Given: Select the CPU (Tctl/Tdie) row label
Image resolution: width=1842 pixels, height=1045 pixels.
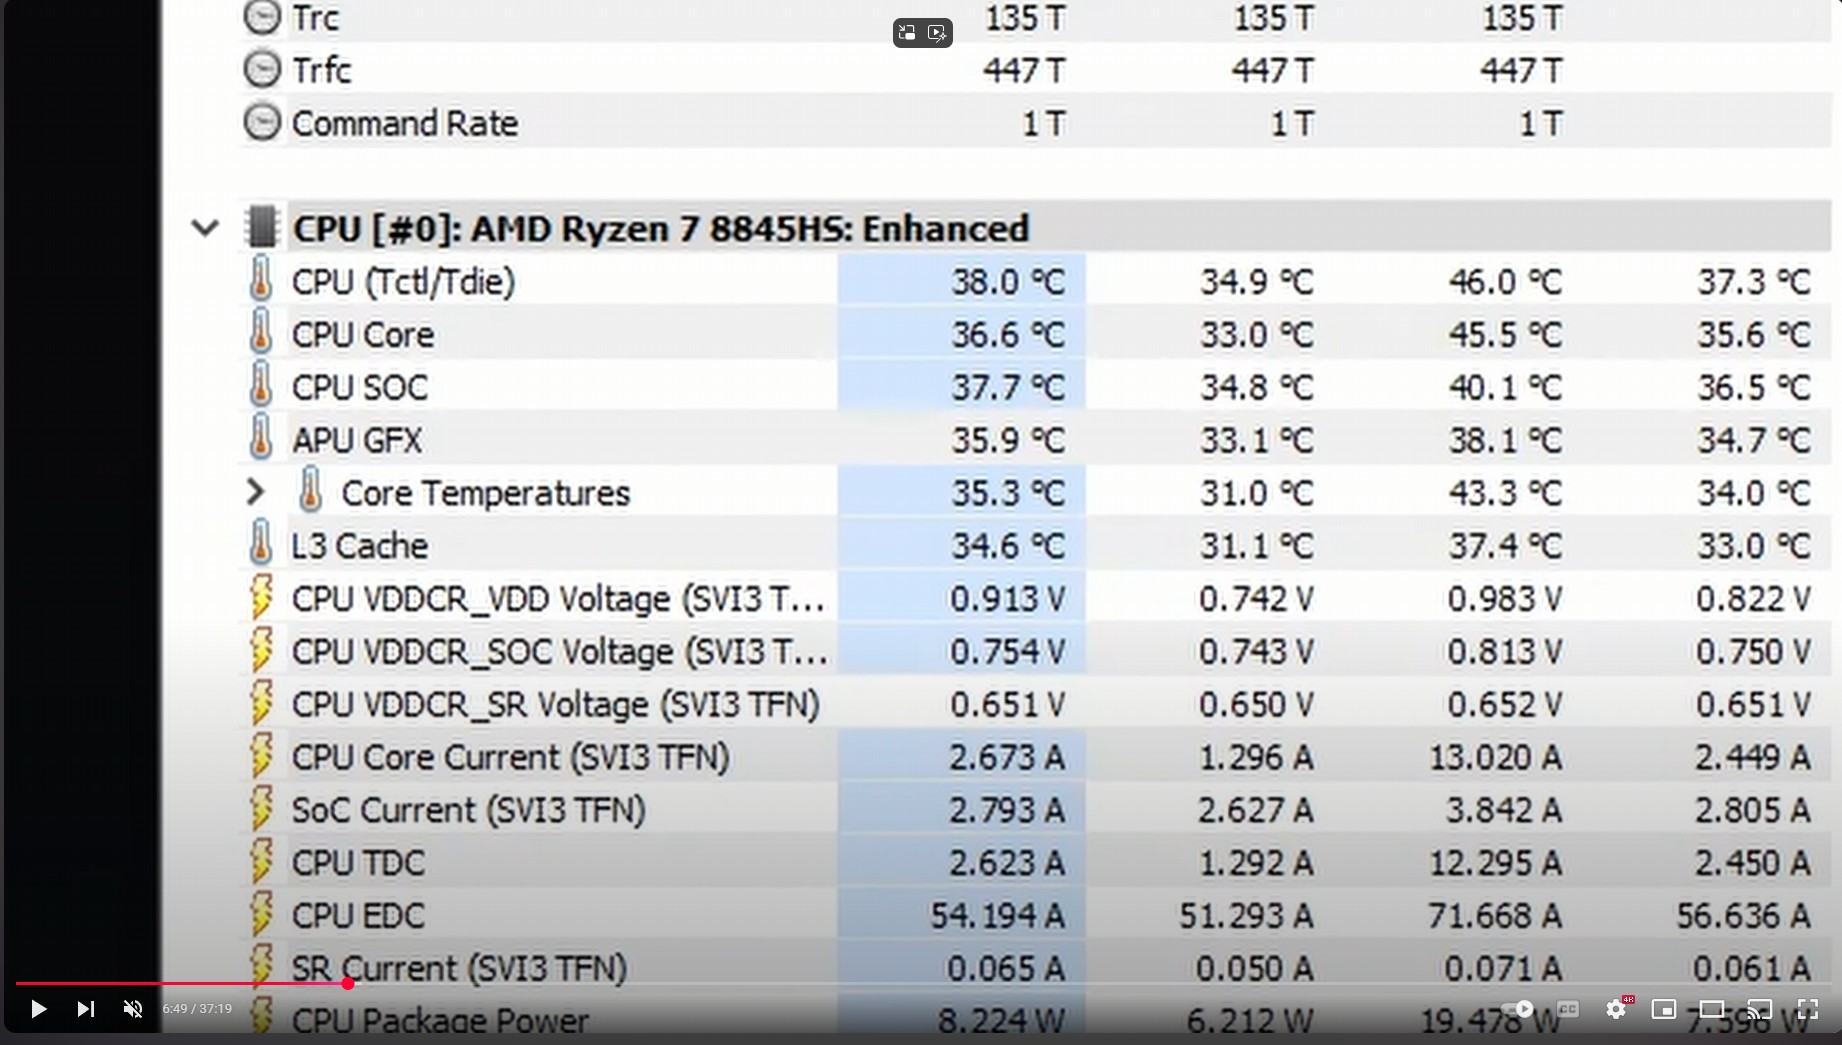Looking at the screenshot, I should pyautogui.click(x=404, y=282).
